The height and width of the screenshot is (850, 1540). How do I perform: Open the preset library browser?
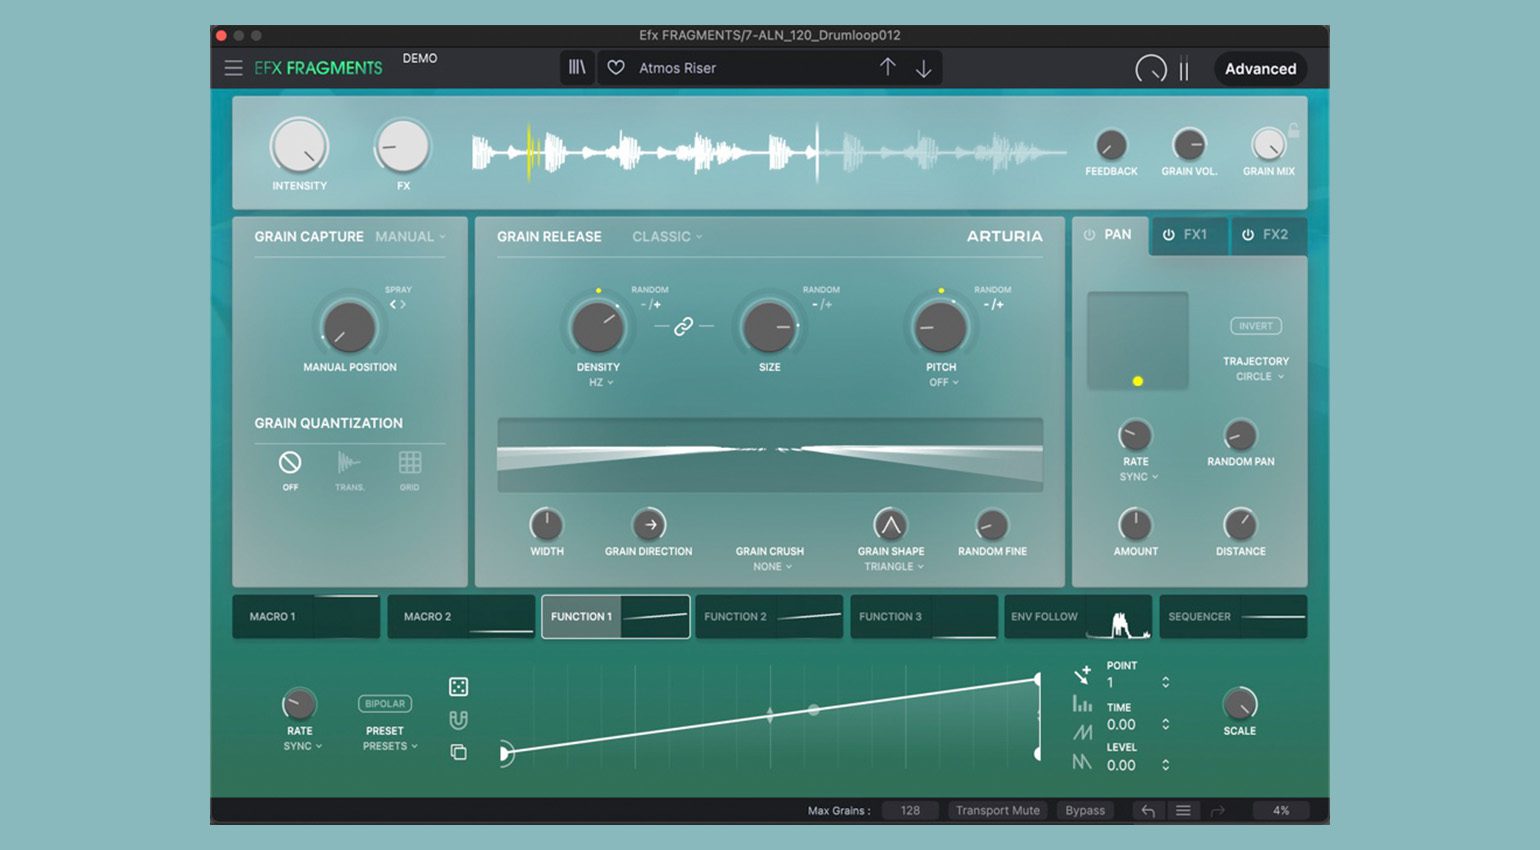point(577,67)
